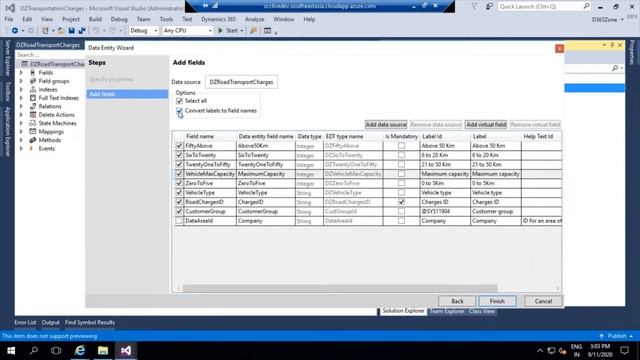Click the save toolbar icon
Image resolution: width=640 pixels, height=360 pixels.
coord(71,31)
